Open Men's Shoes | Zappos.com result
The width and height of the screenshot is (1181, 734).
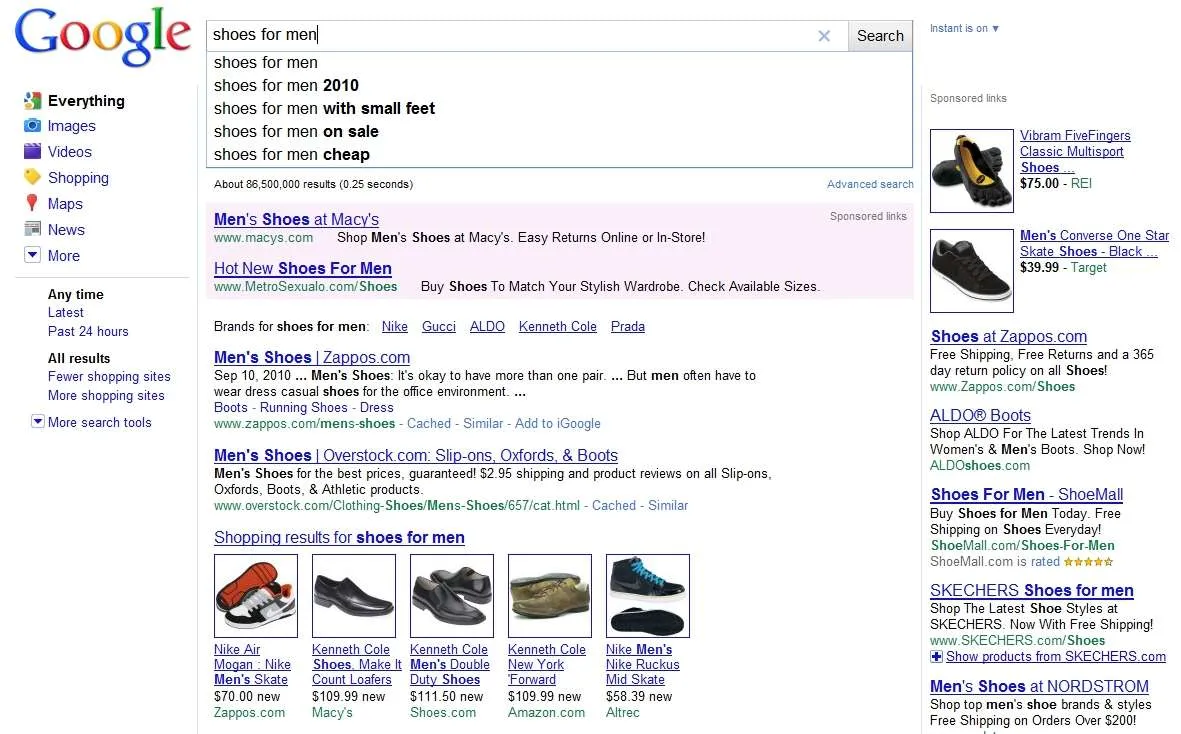click(x=312, y=358)
